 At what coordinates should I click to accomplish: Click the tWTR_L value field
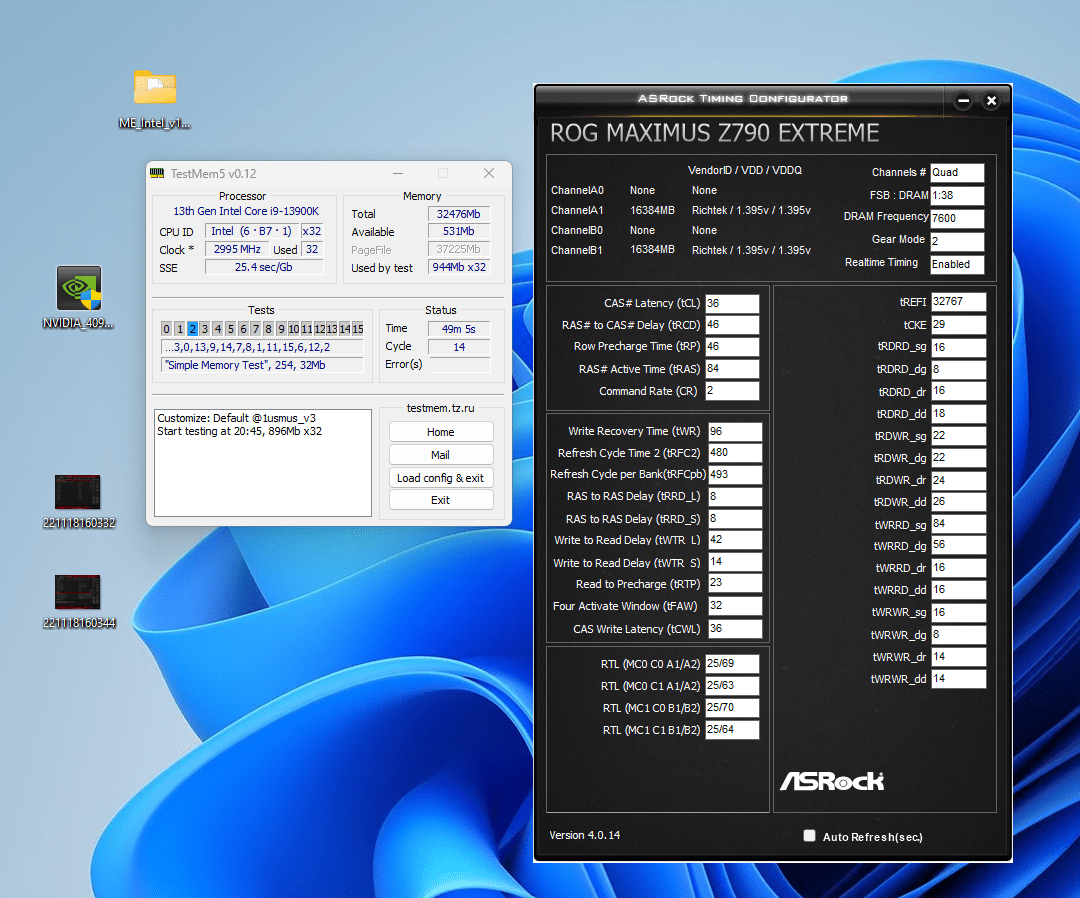click(736, 540)
